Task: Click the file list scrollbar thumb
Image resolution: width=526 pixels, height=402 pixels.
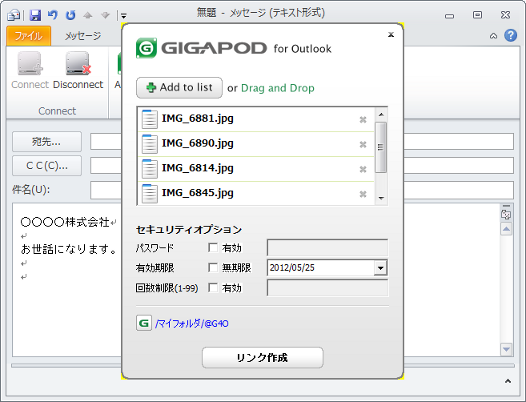Action: tap(380, 147)
